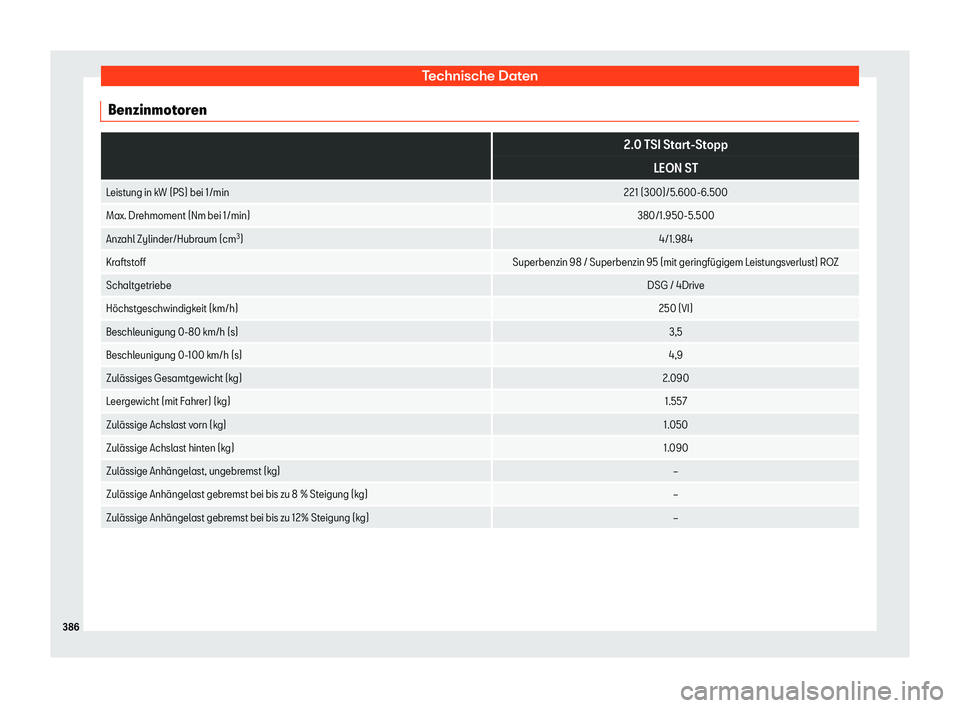Image resolution: width=960 pixels, height=708 pixels.
Task: Select the 'Benzinmotoren' section heading
Action: tap(157, 110)
